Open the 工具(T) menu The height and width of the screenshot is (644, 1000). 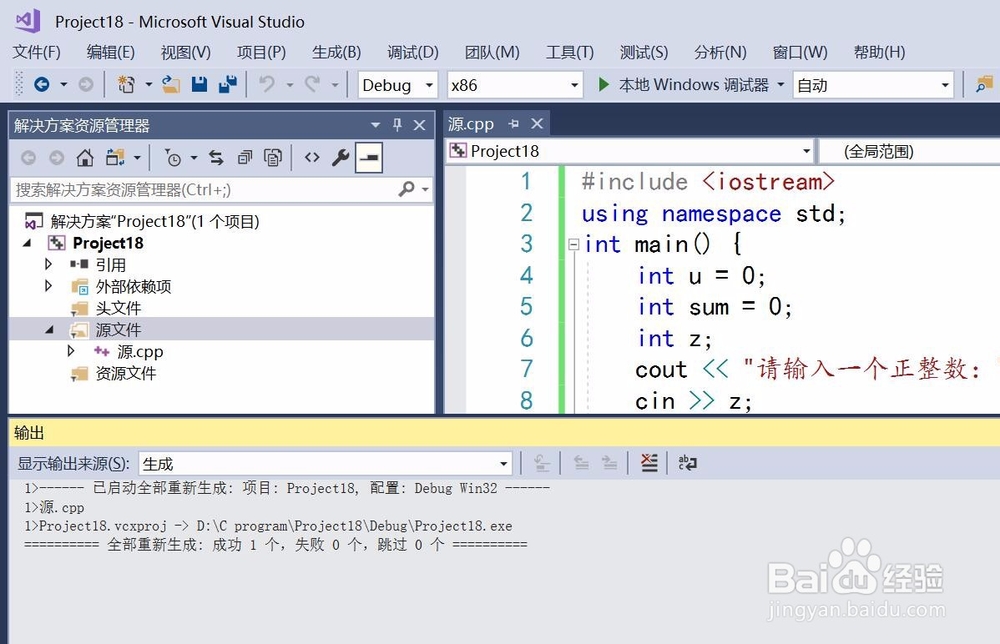tap(570, 52)
